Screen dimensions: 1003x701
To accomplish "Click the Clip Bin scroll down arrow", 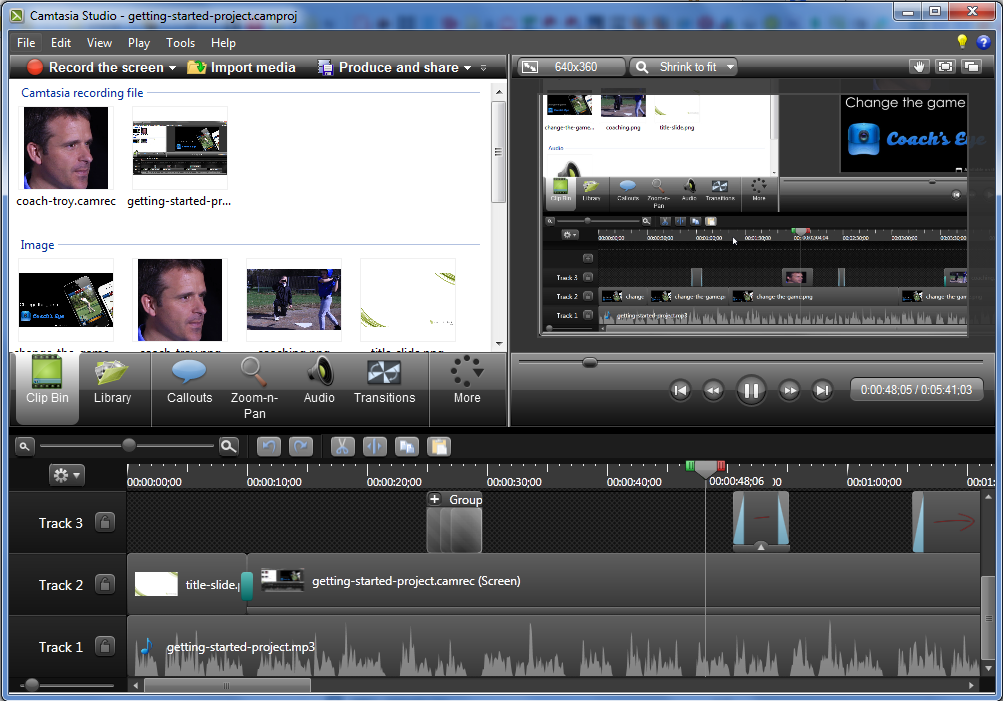I will (x=499, y=344).
